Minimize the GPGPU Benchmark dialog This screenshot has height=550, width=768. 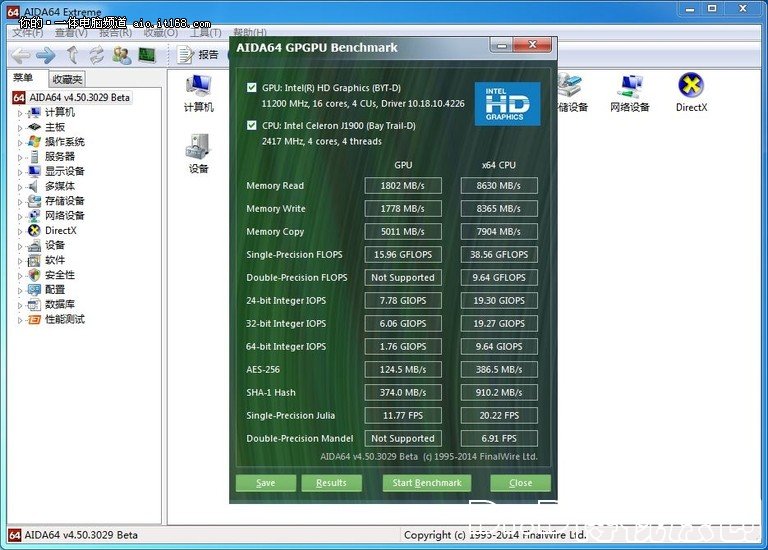pos(501,46)
